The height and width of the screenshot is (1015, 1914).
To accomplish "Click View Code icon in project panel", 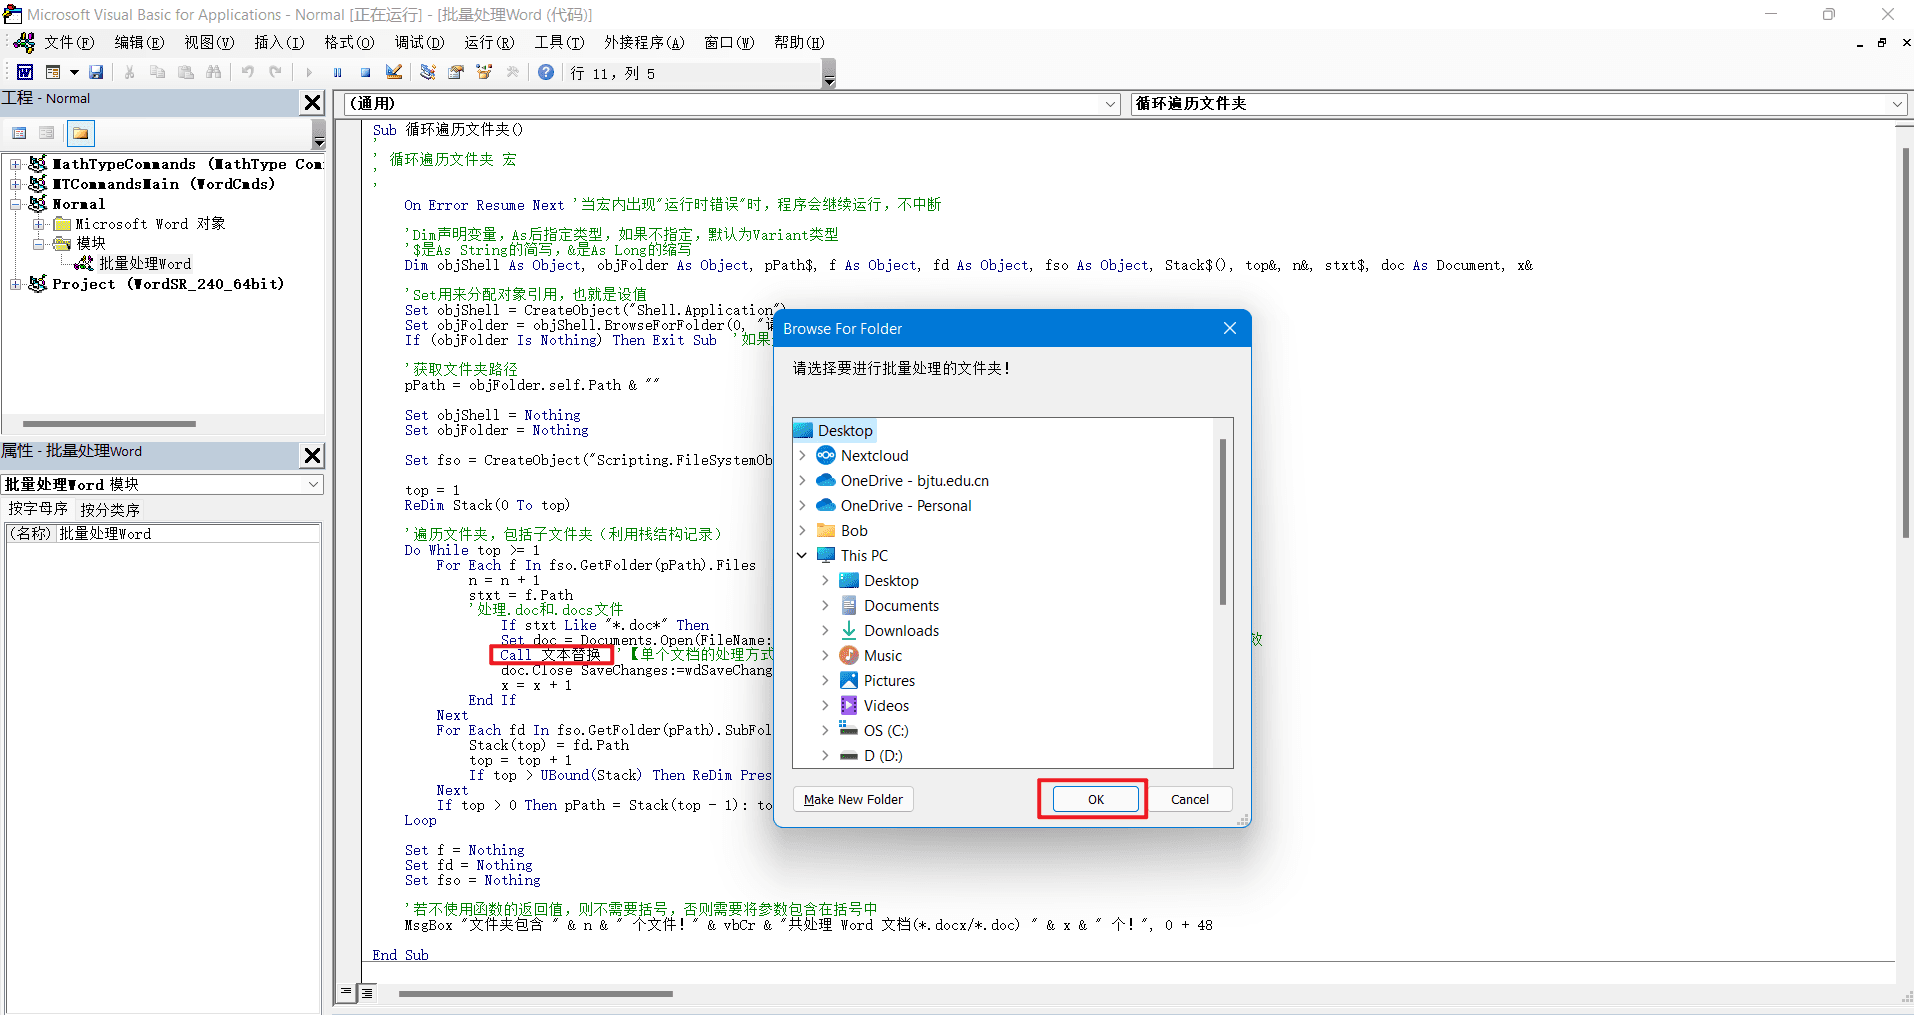I will [19, 133].
